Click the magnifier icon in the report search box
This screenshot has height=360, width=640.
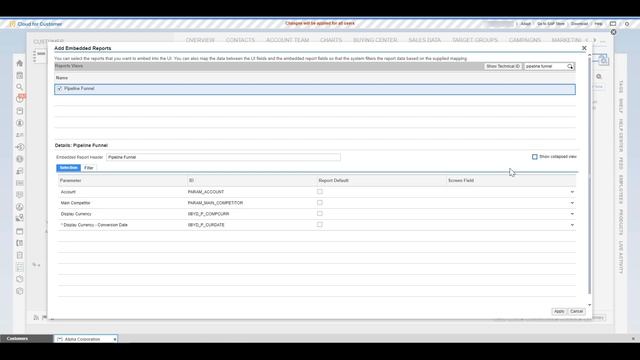(x=570, y=66)
